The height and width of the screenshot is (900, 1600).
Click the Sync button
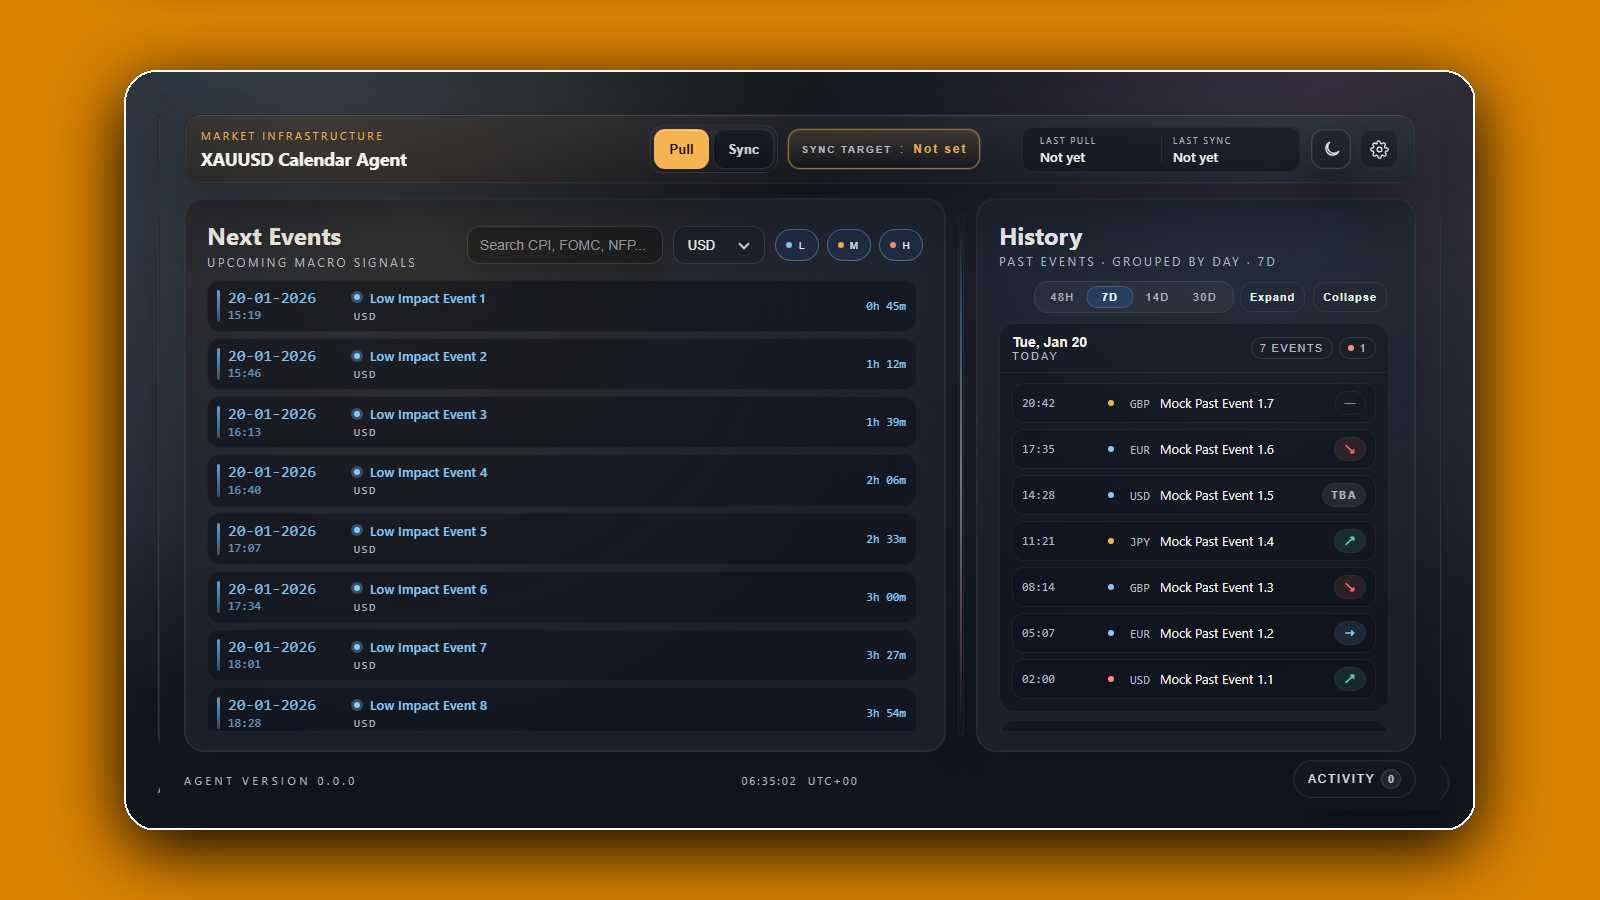click(x=744, y=149)
